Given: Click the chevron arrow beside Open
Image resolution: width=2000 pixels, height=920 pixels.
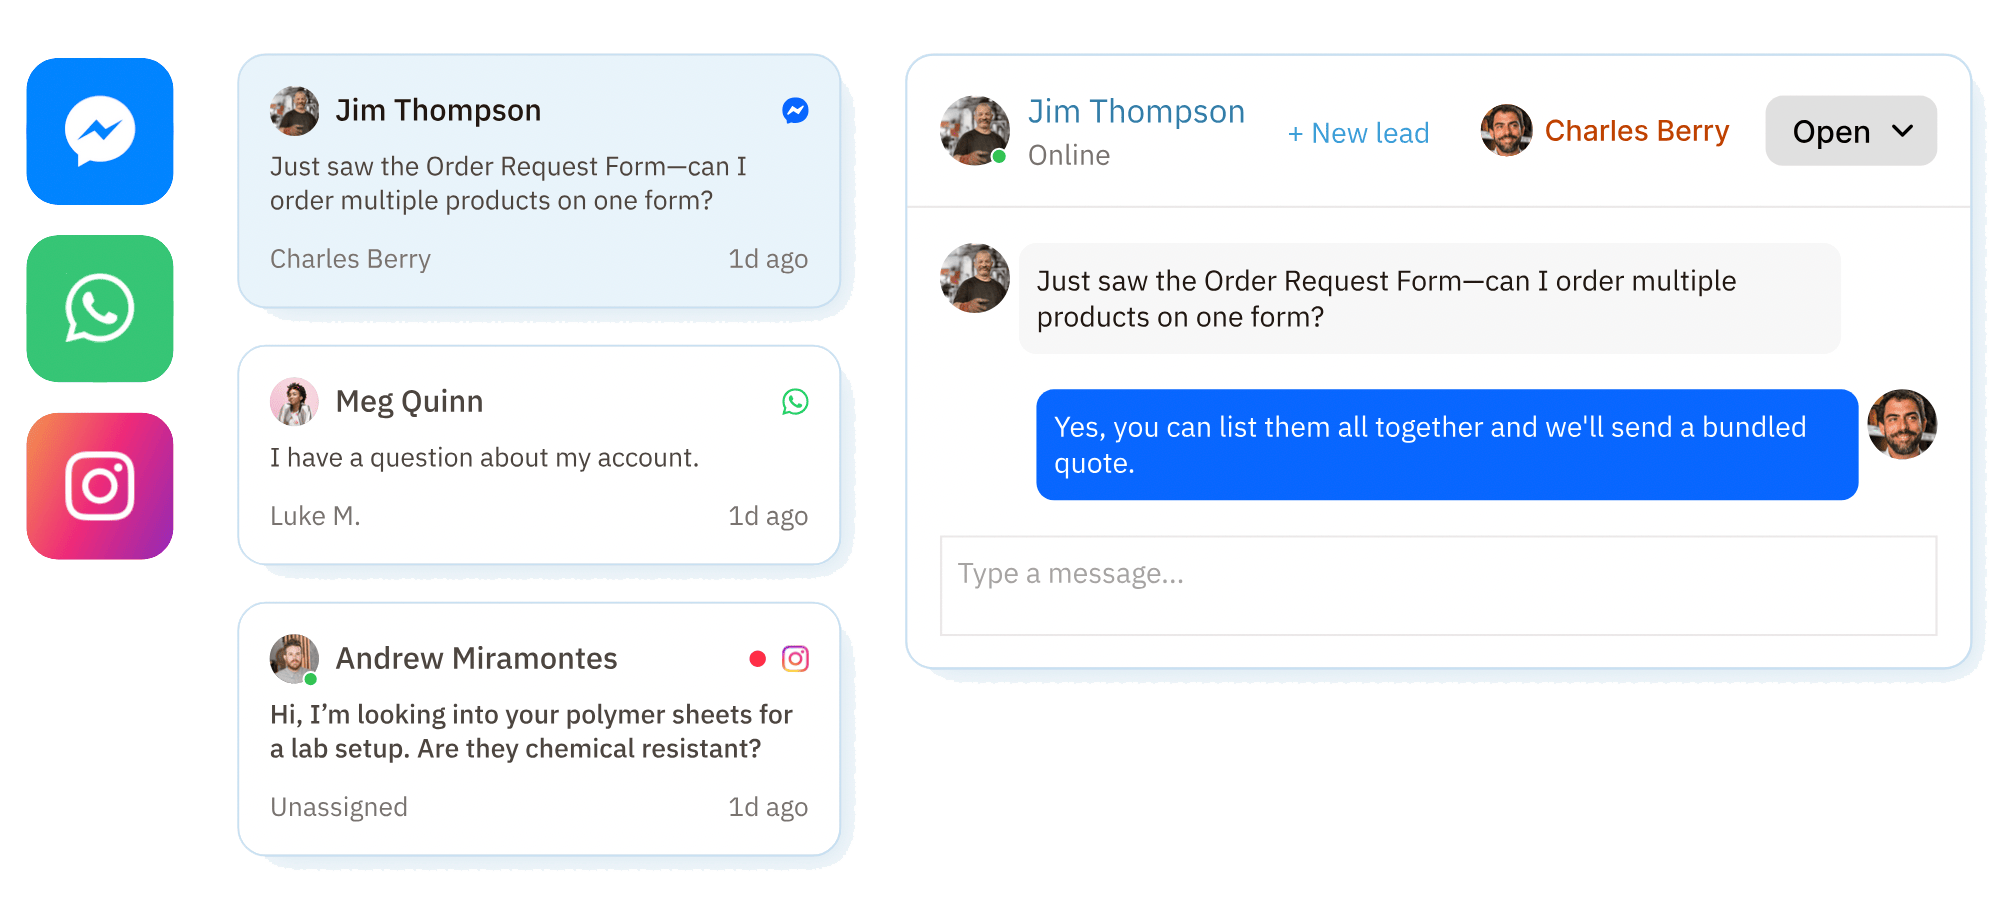Looking at the screenshot, I should point(1903,131).
